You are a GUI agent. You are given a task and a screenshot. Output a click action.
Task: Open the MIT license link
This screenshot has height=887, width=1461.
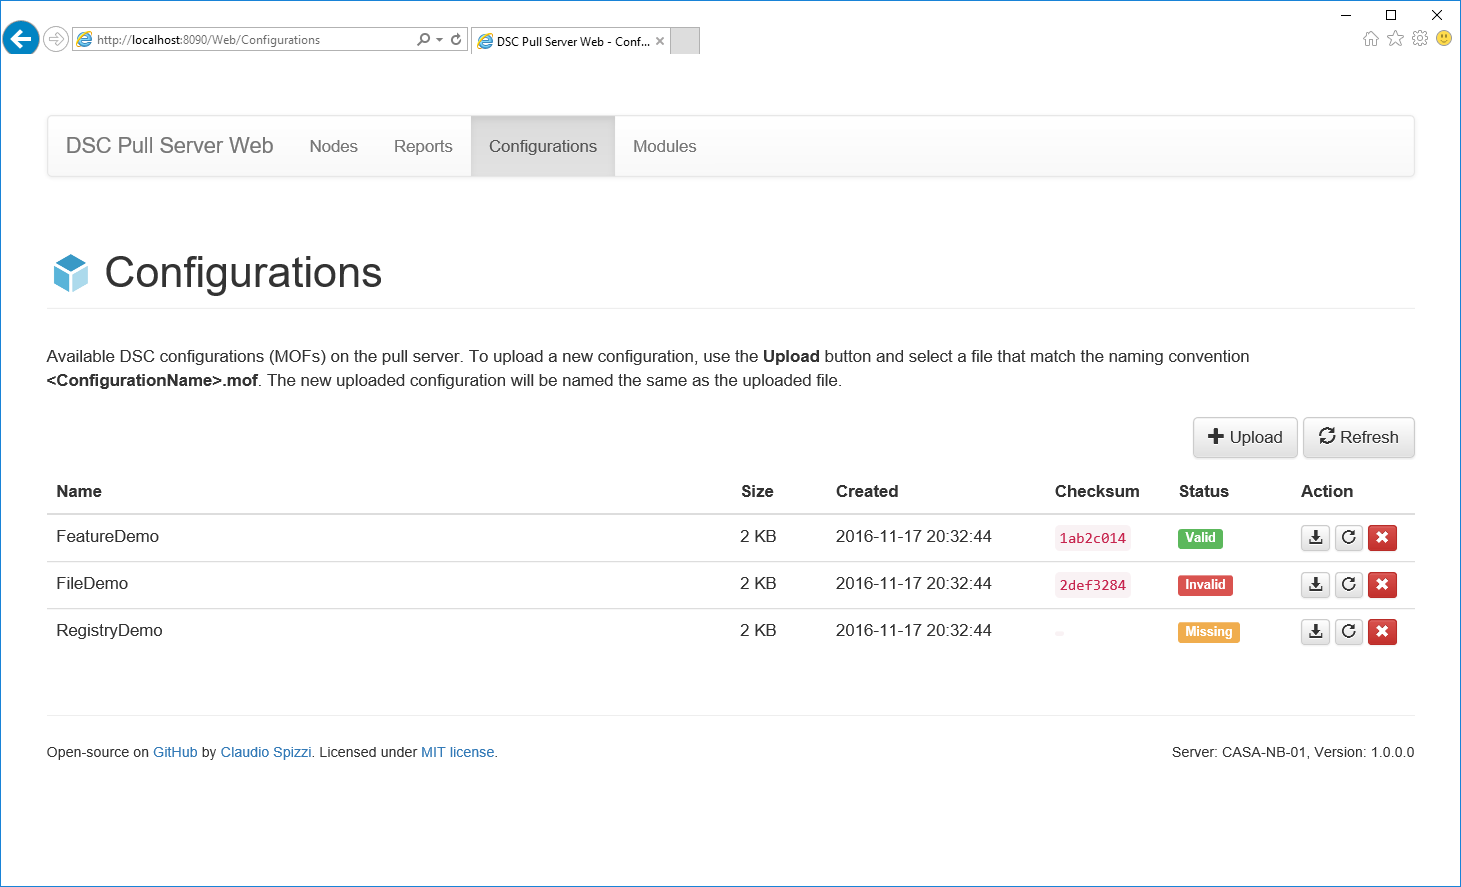click(458, 752)
